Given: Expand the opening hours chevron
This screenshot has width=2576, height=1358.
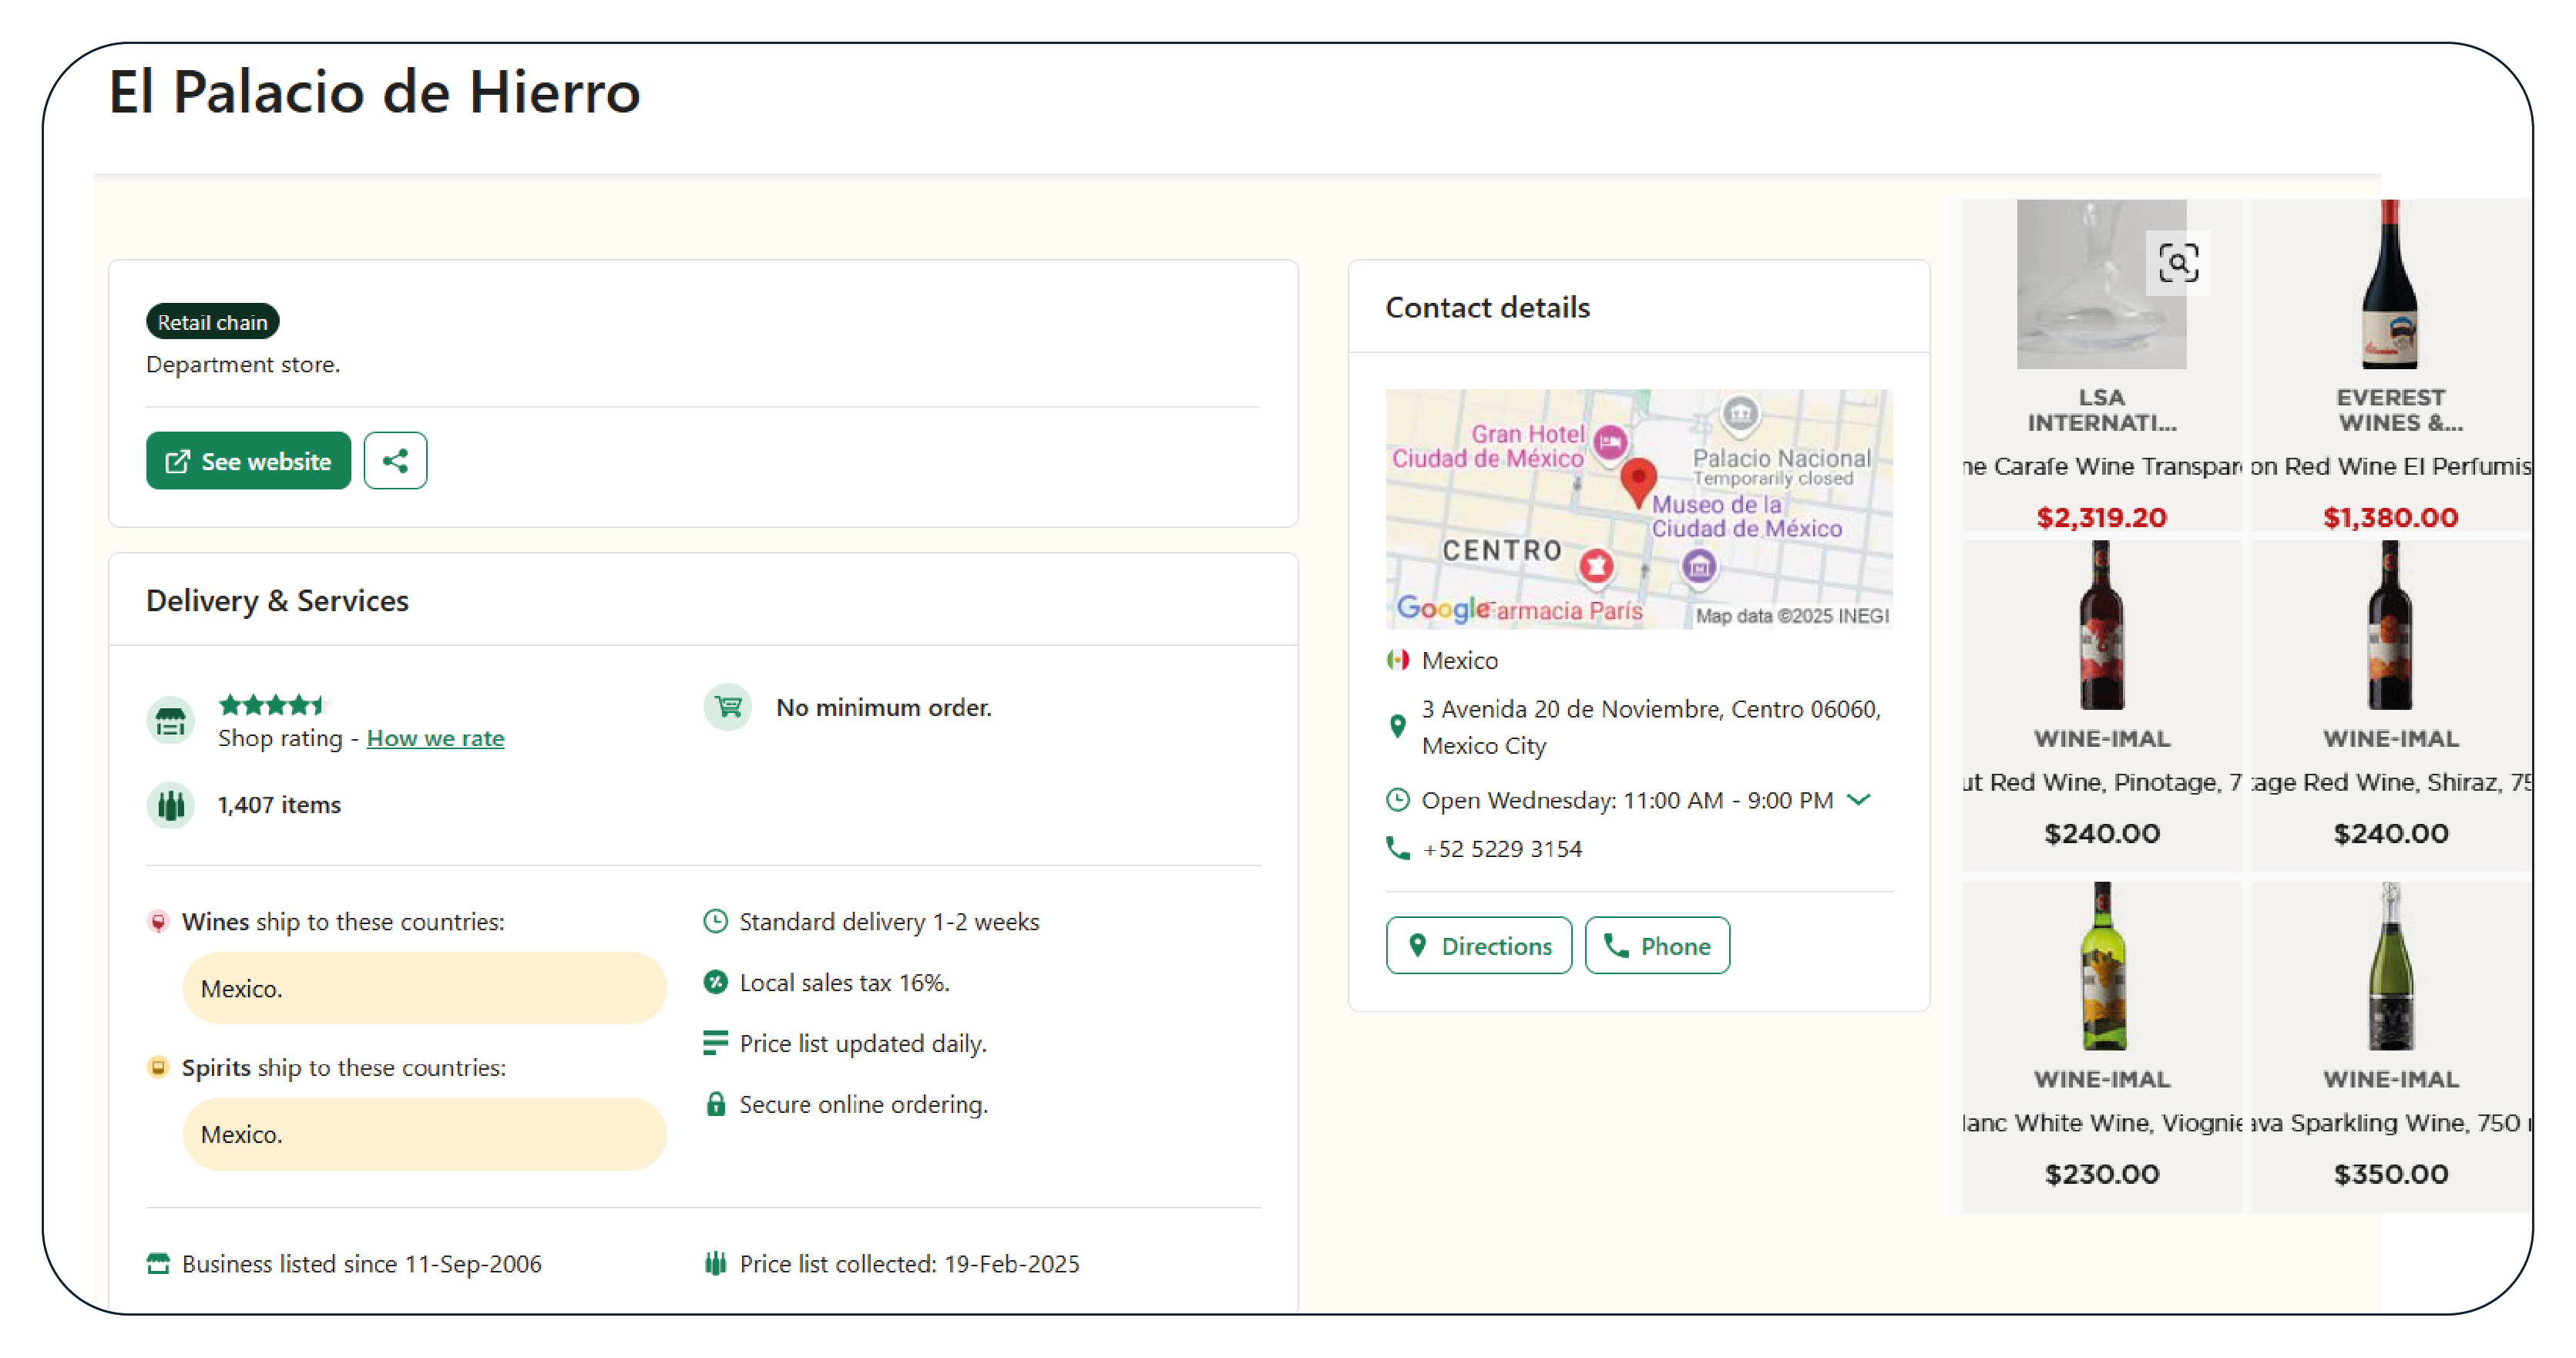Looking at the screenshot, I should click(x=1858, y=799).
